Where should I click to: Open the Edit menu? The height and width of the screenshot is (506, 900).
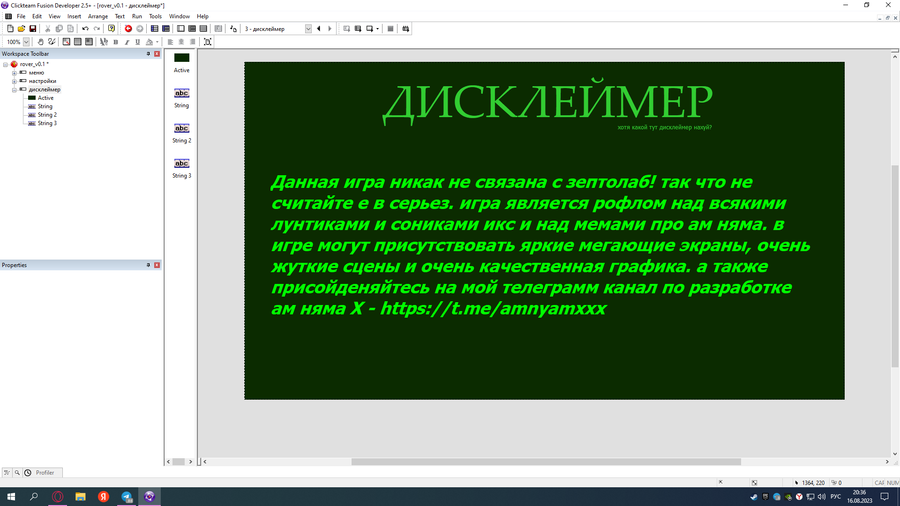point(37,17)
